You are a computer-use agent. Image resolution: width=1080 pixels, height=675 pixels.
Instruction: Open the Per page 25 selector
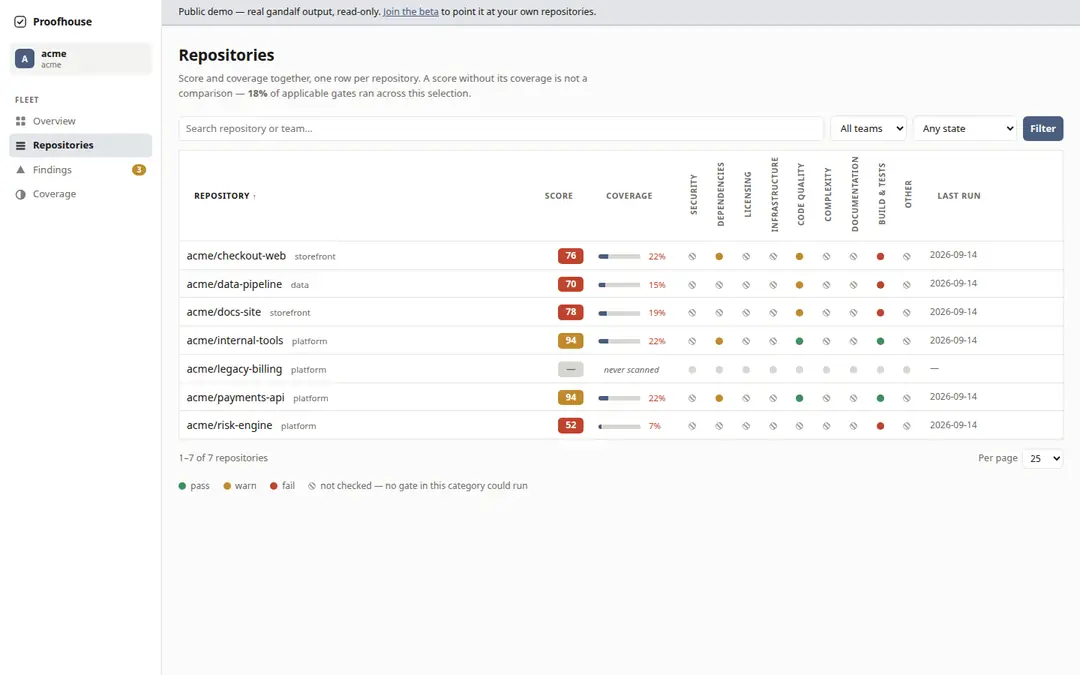click(1043, 458)
